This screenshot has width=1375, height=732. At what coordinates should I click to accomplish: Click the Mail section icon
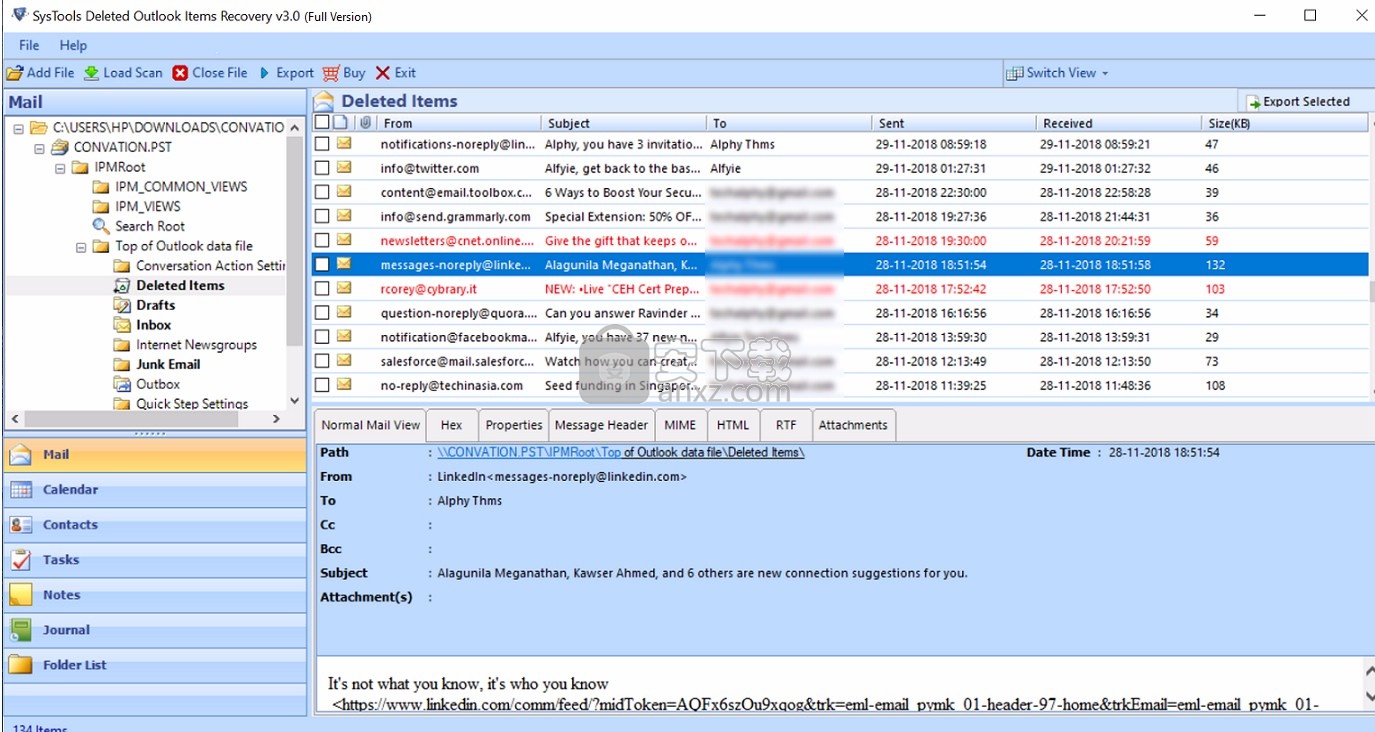[x=21, y=455]
